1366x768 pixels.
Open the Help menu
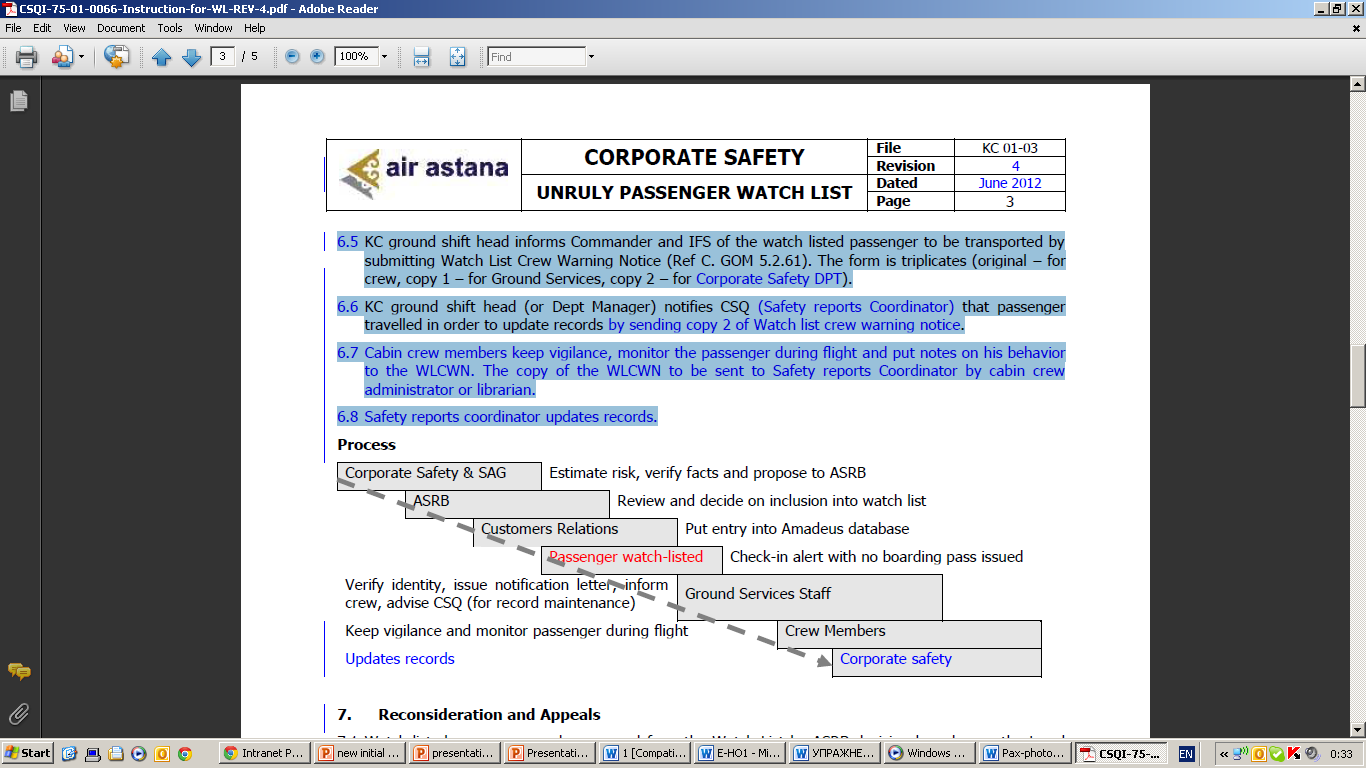tap(255, 28)
